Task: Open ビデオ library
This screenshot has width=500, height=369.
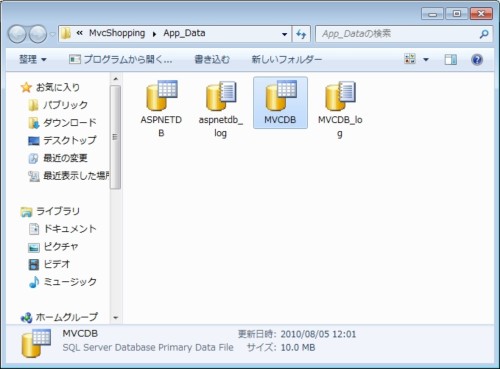Action: click(x=49, y=264)
